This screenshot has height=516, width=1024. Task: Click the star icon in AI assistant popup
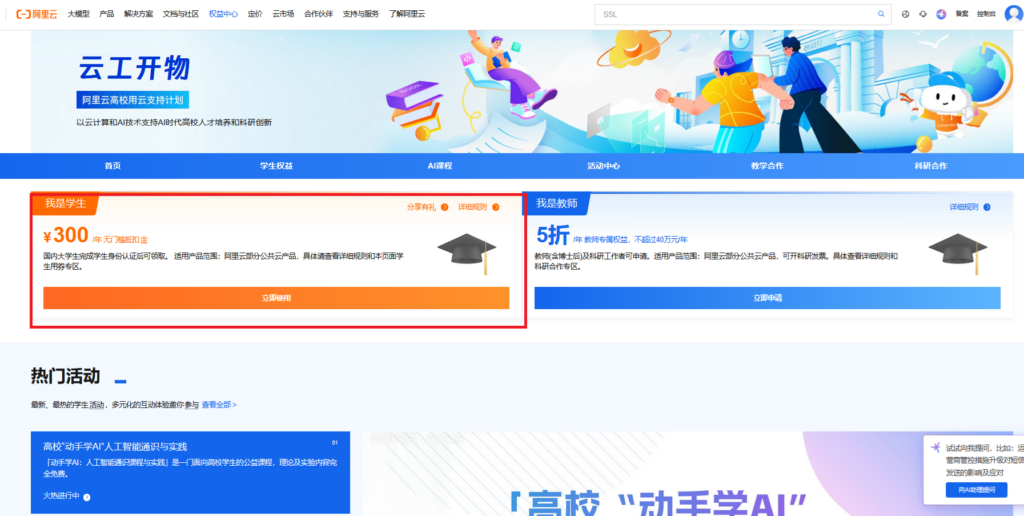pos(936,447)
